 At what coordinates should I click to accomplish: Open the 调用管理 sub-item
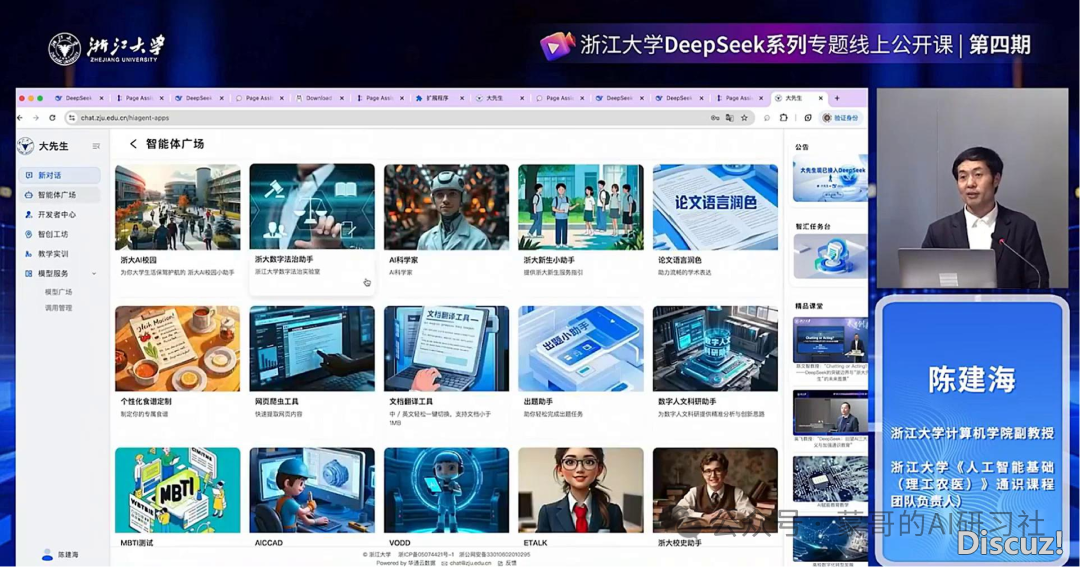[x=59, y=308]
